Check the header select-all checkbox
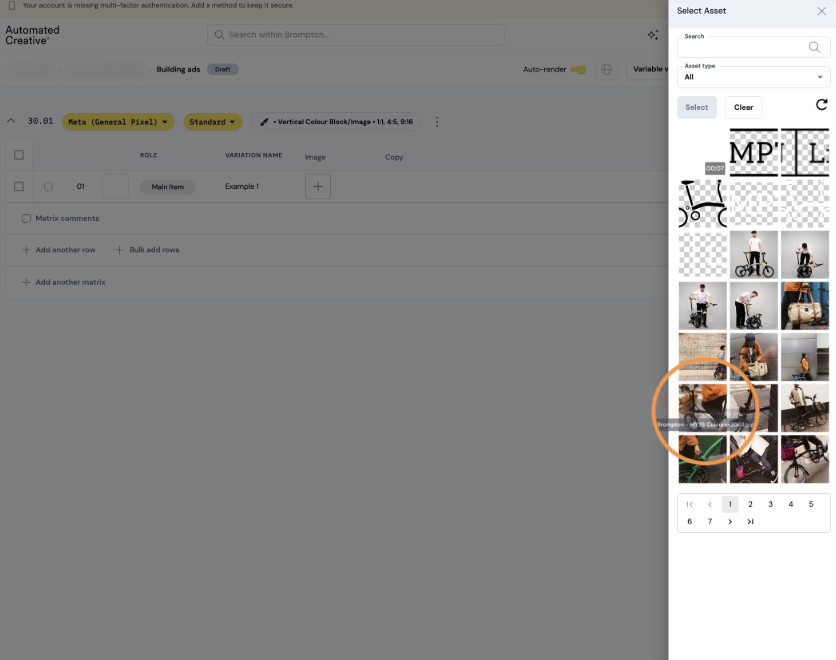 pos(19,155)
